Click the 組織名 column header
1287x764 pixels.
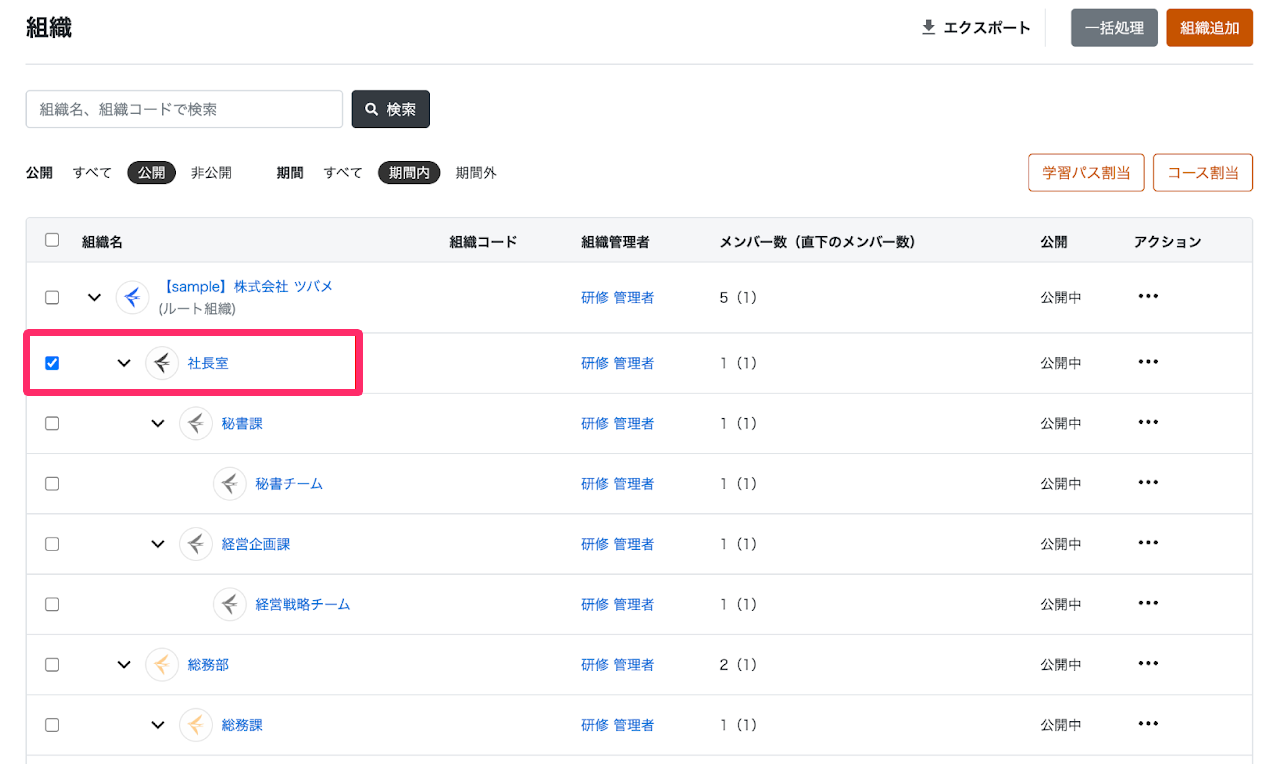tap(102, 241)
